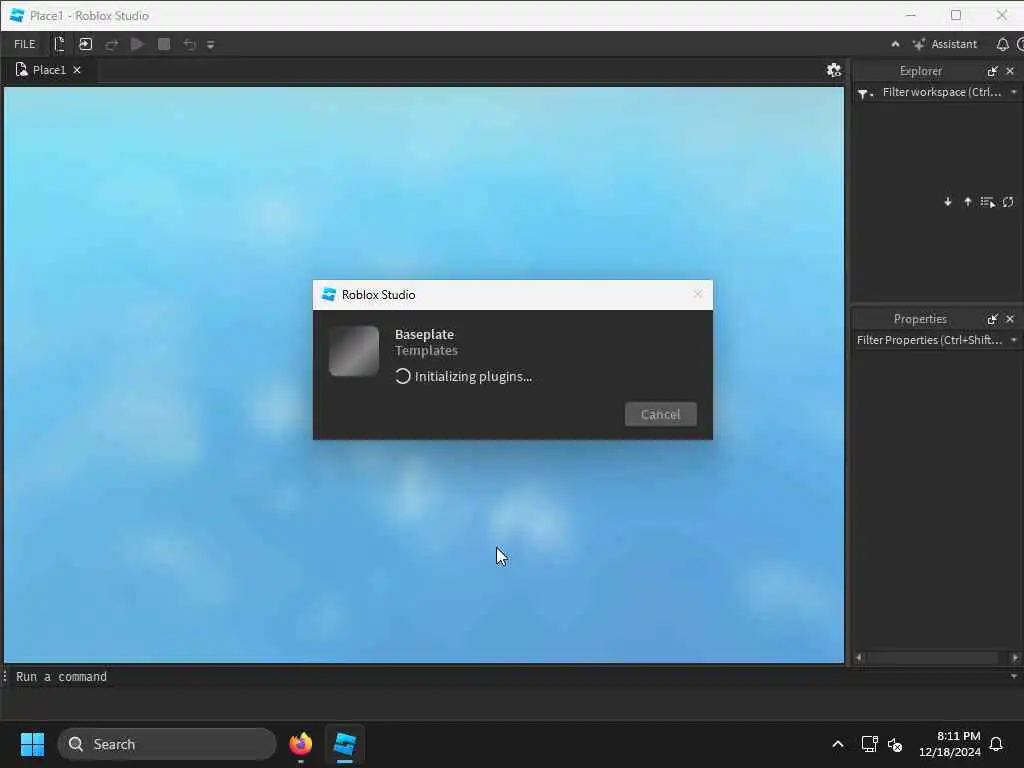1024x768 pixels.
Task: Click the select list icon in Explorer
Action: point(987,202)
